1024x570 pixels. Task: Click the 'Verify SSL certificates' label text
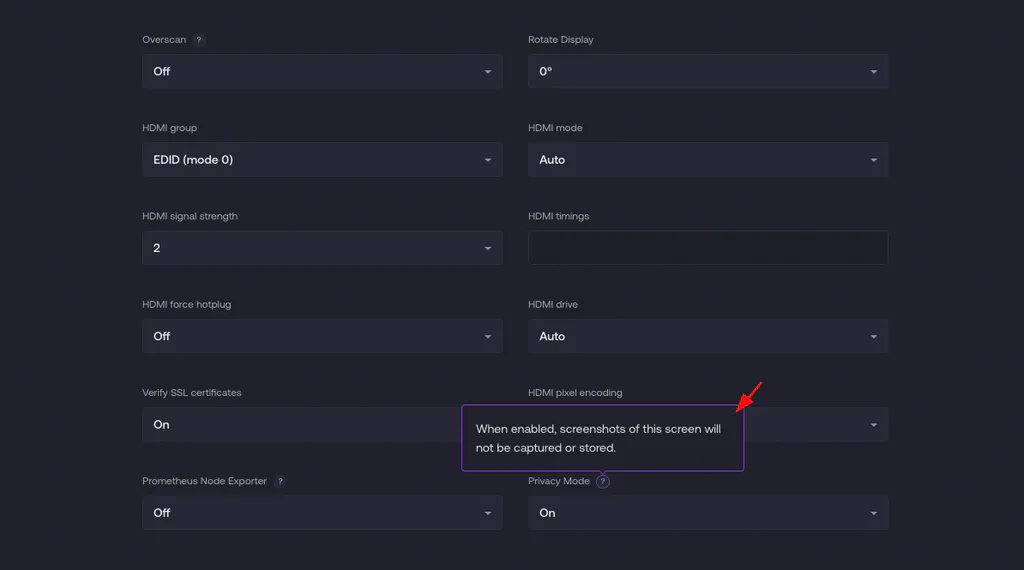tap(192, 392)
